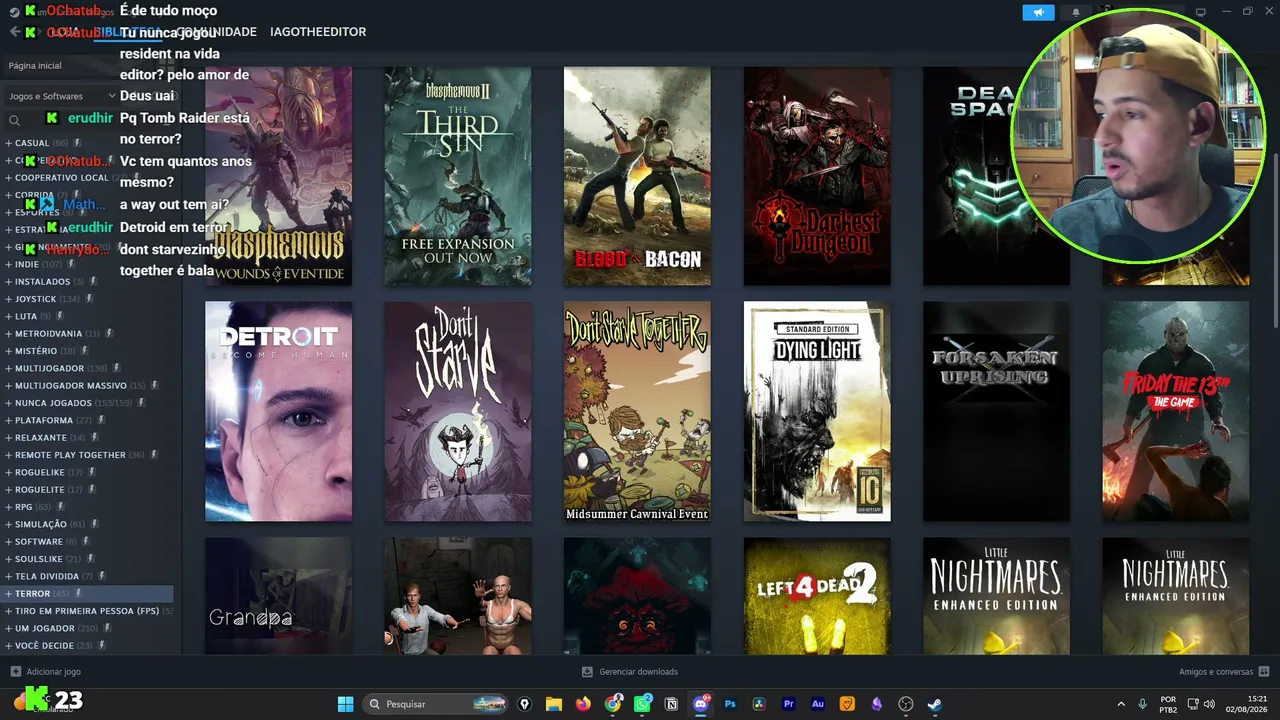Expand the LUTA collection
The height and width of the screenshot is (720, 1280).
[8, 316]
